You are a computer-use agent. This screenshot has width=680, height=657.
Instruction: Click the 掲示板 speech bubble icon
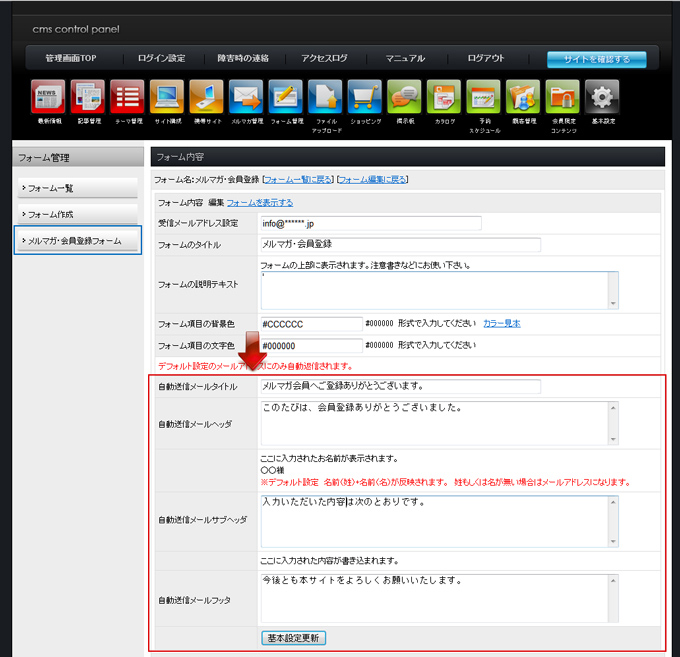404,97
